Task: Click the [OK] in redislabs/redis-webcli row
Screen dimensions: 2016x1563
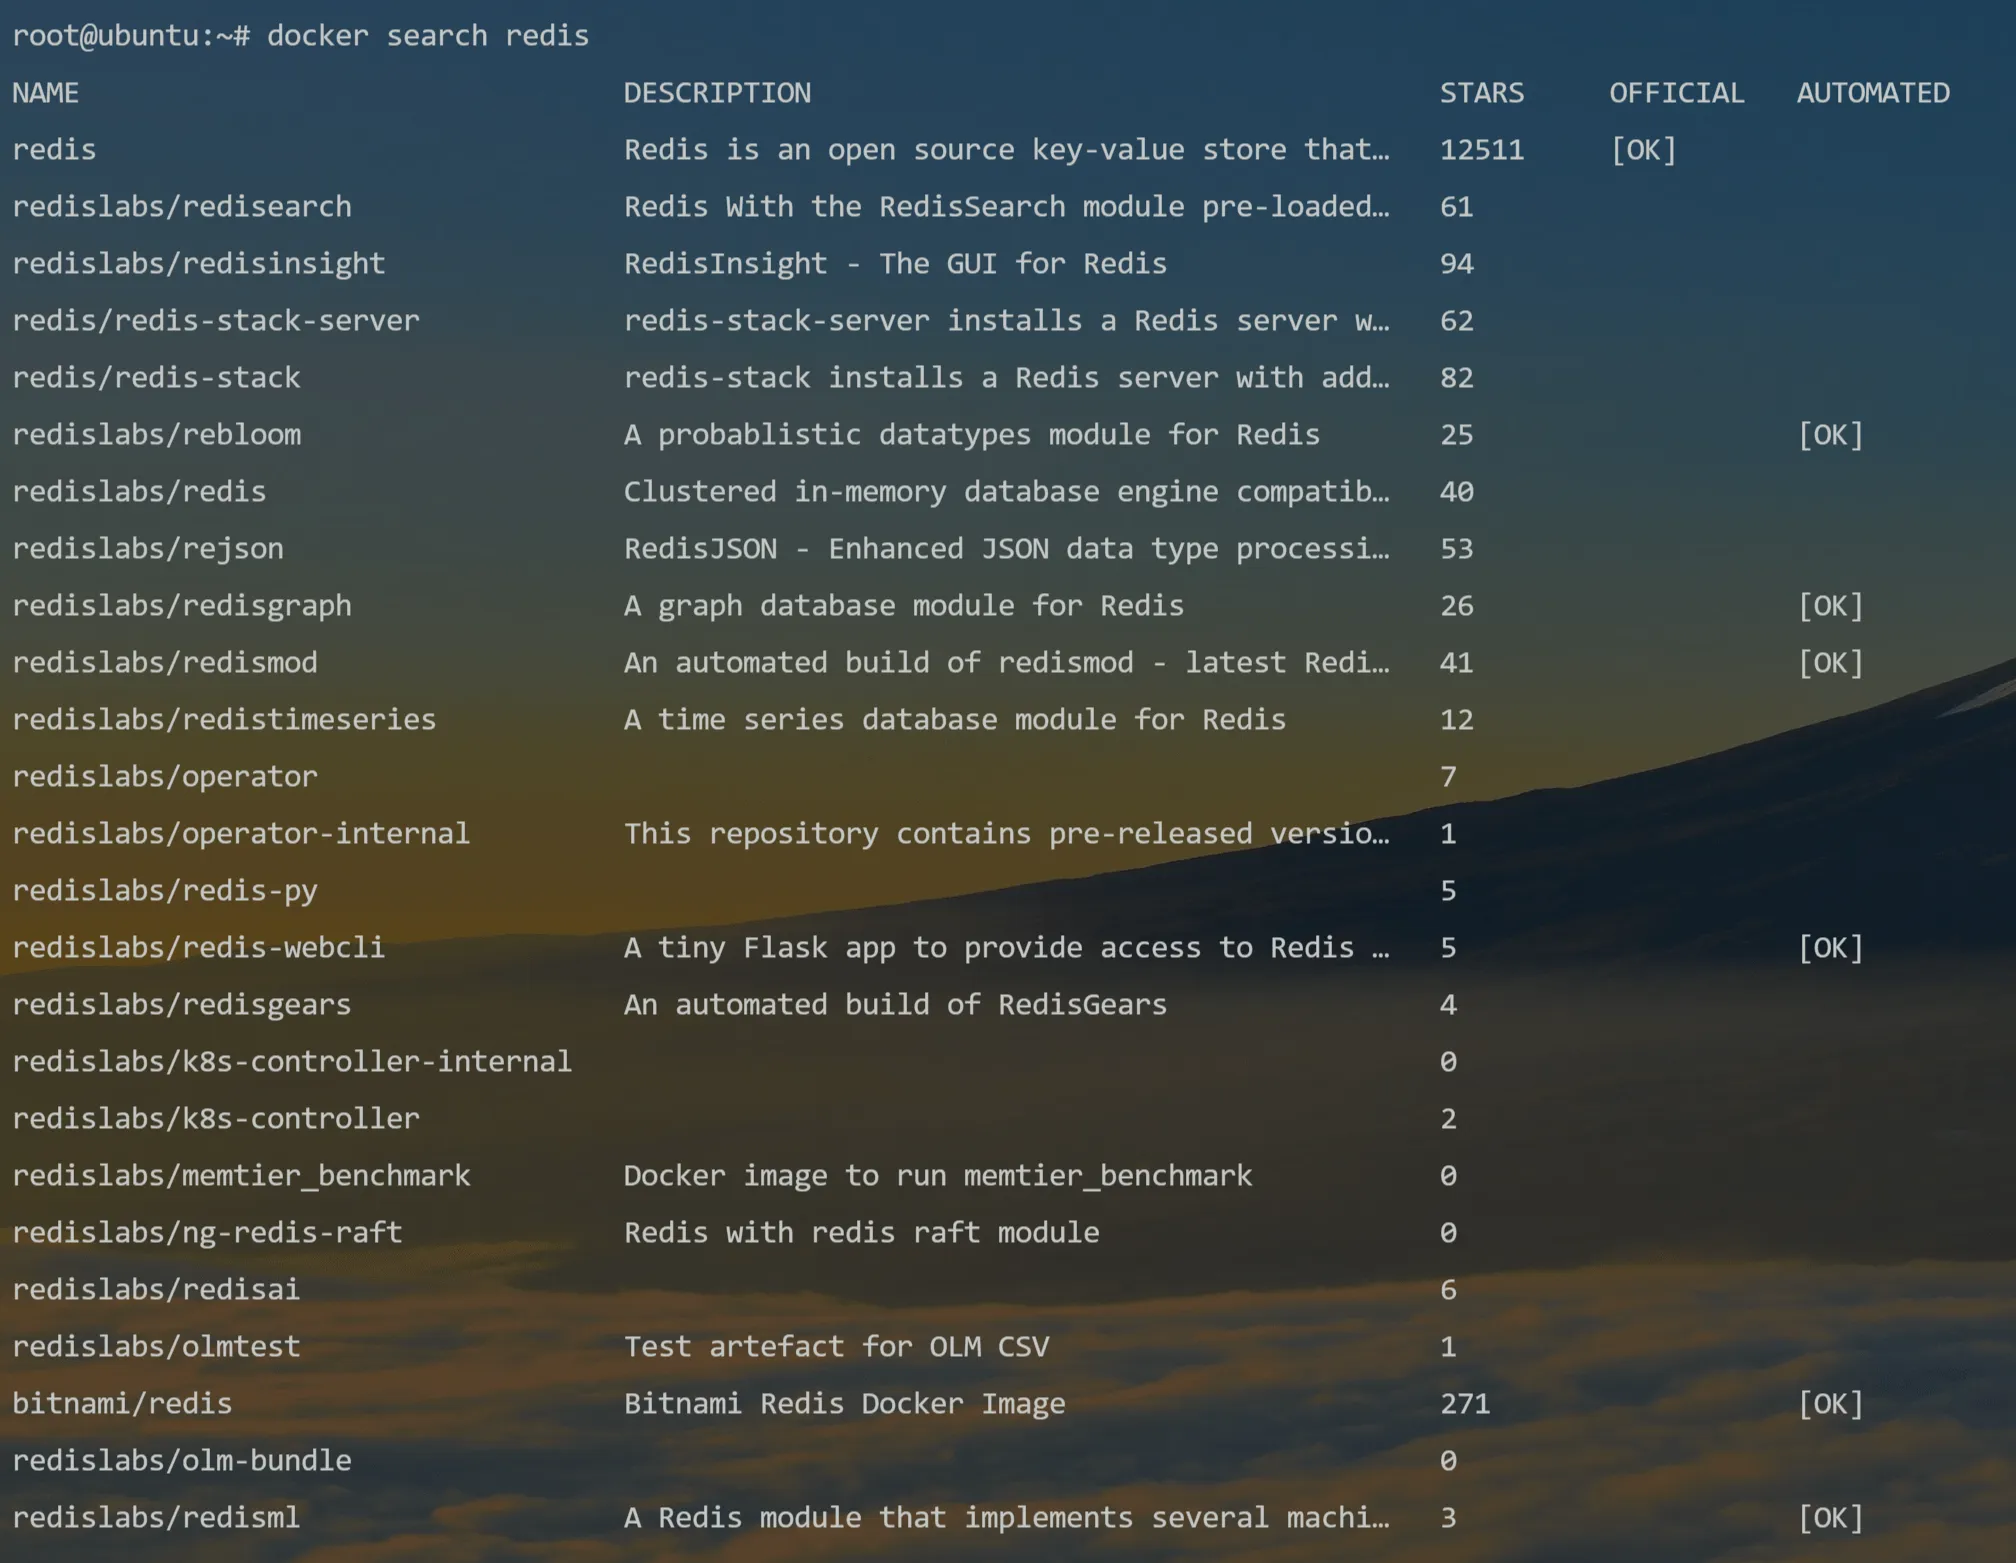Action: point(1831,948)
